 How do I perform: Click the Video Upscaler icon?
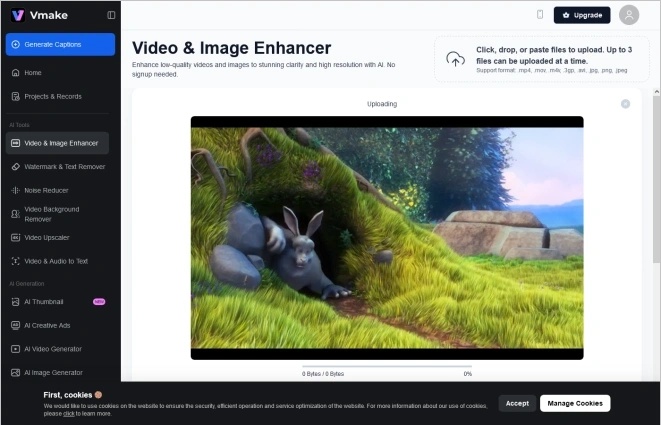click(x=16, y=237)
